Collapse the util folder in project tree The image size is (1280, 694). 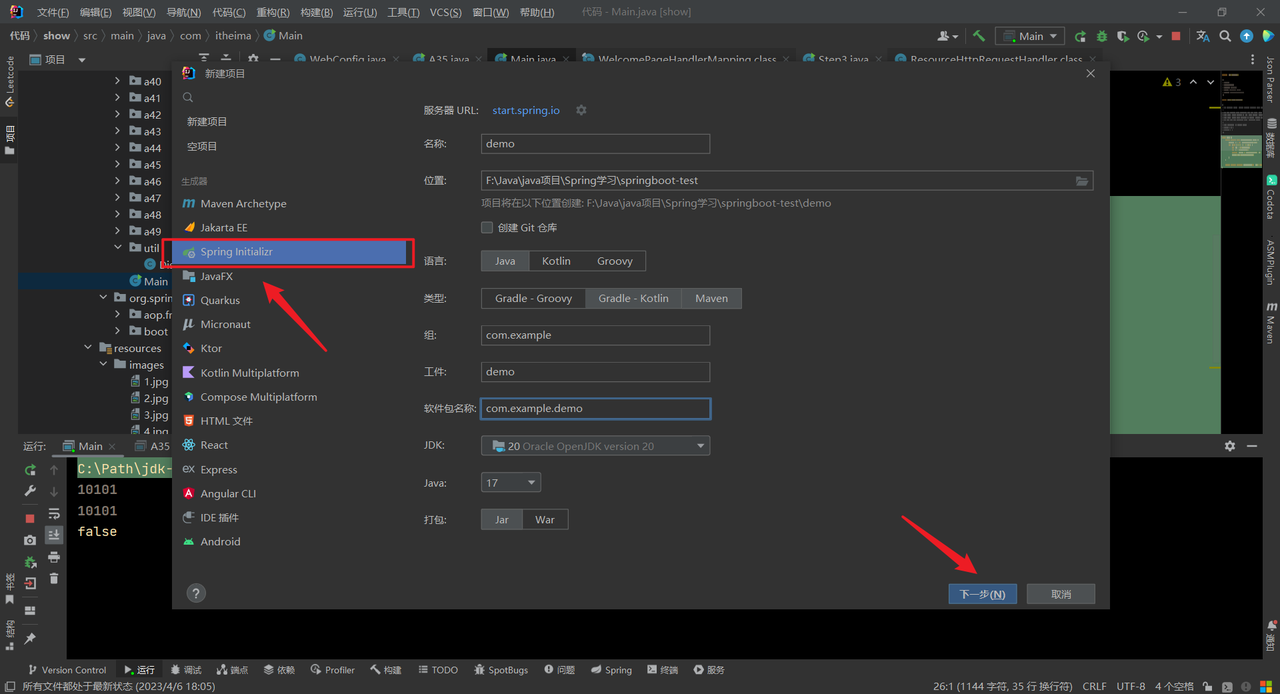pos(118,248)
